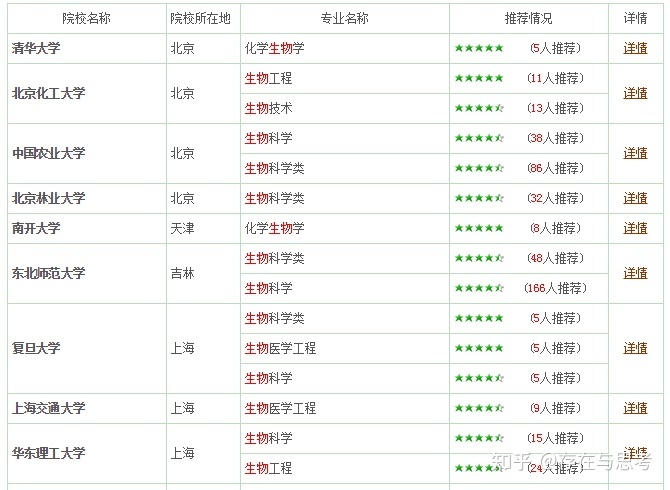The height and width of the screenshot is (490, 670).
Task: Select 生物医学工程 major under 上海交通大学
Action: point(280,408)
